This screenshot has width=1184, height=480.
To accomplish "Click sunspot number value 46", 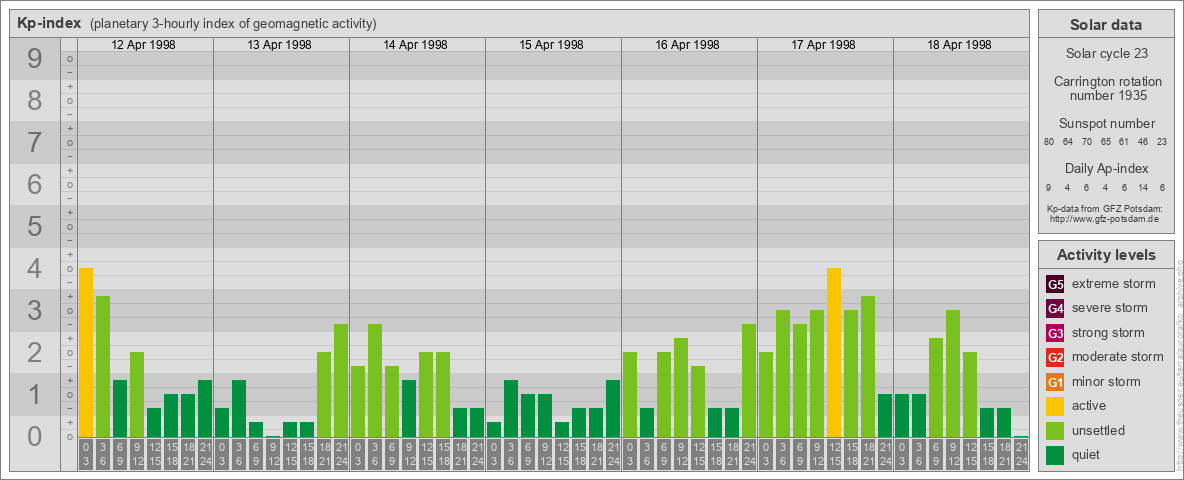I will [x=1143, y=142].
